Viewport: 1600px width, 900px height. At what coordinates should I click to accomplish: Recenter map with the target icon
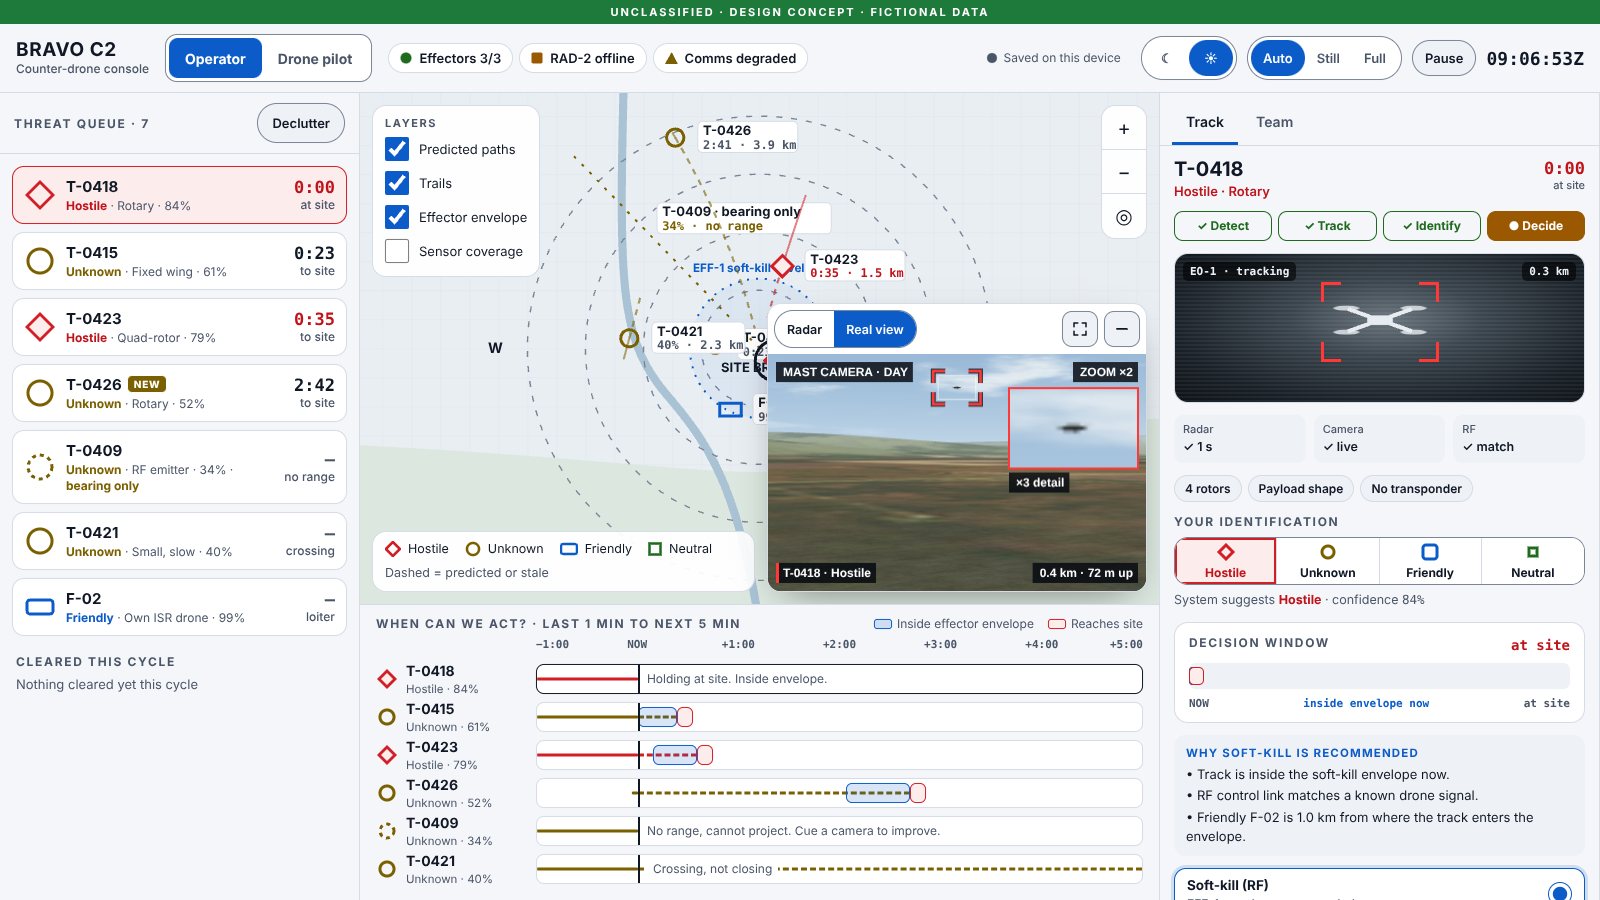click(x=1123, y=217)
